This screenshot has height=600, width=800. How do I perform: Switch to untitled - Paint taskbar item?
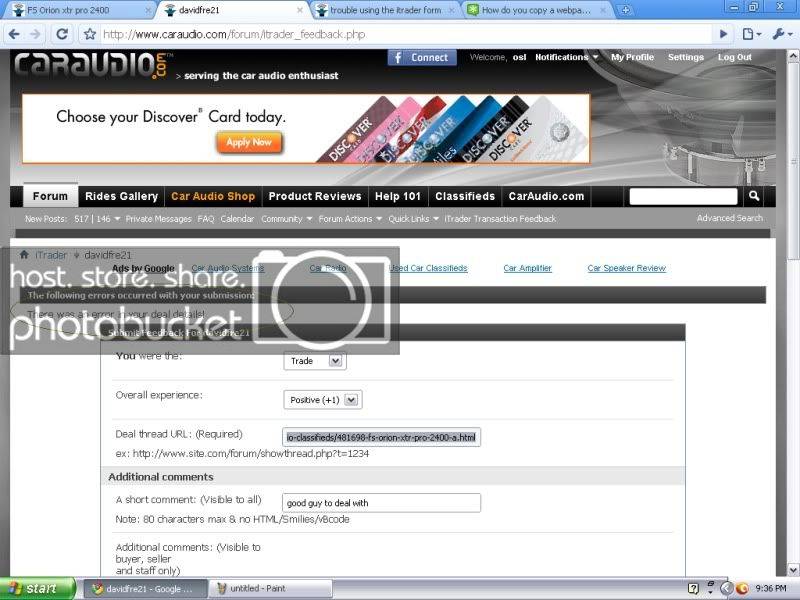271,589
